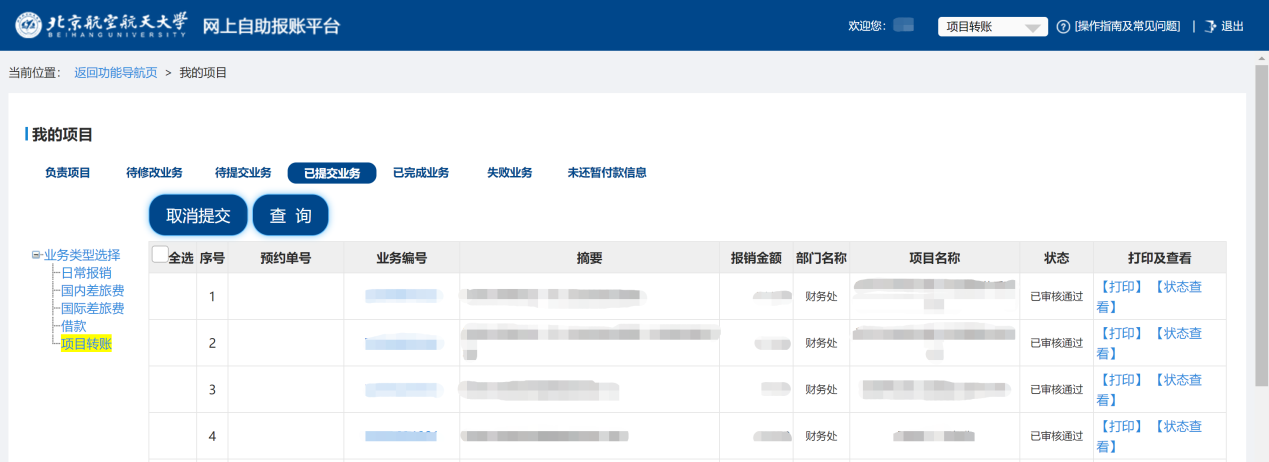The image size is (1269, 462).
Task: Open the 待提交业务 tab
Action: [243, 173]
